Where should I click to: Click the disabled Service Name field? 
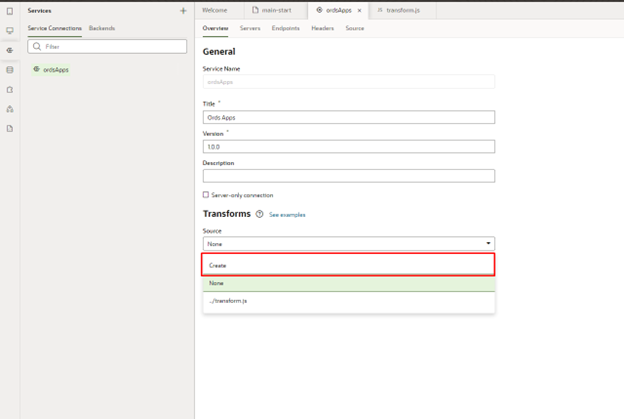click(349, 82)
